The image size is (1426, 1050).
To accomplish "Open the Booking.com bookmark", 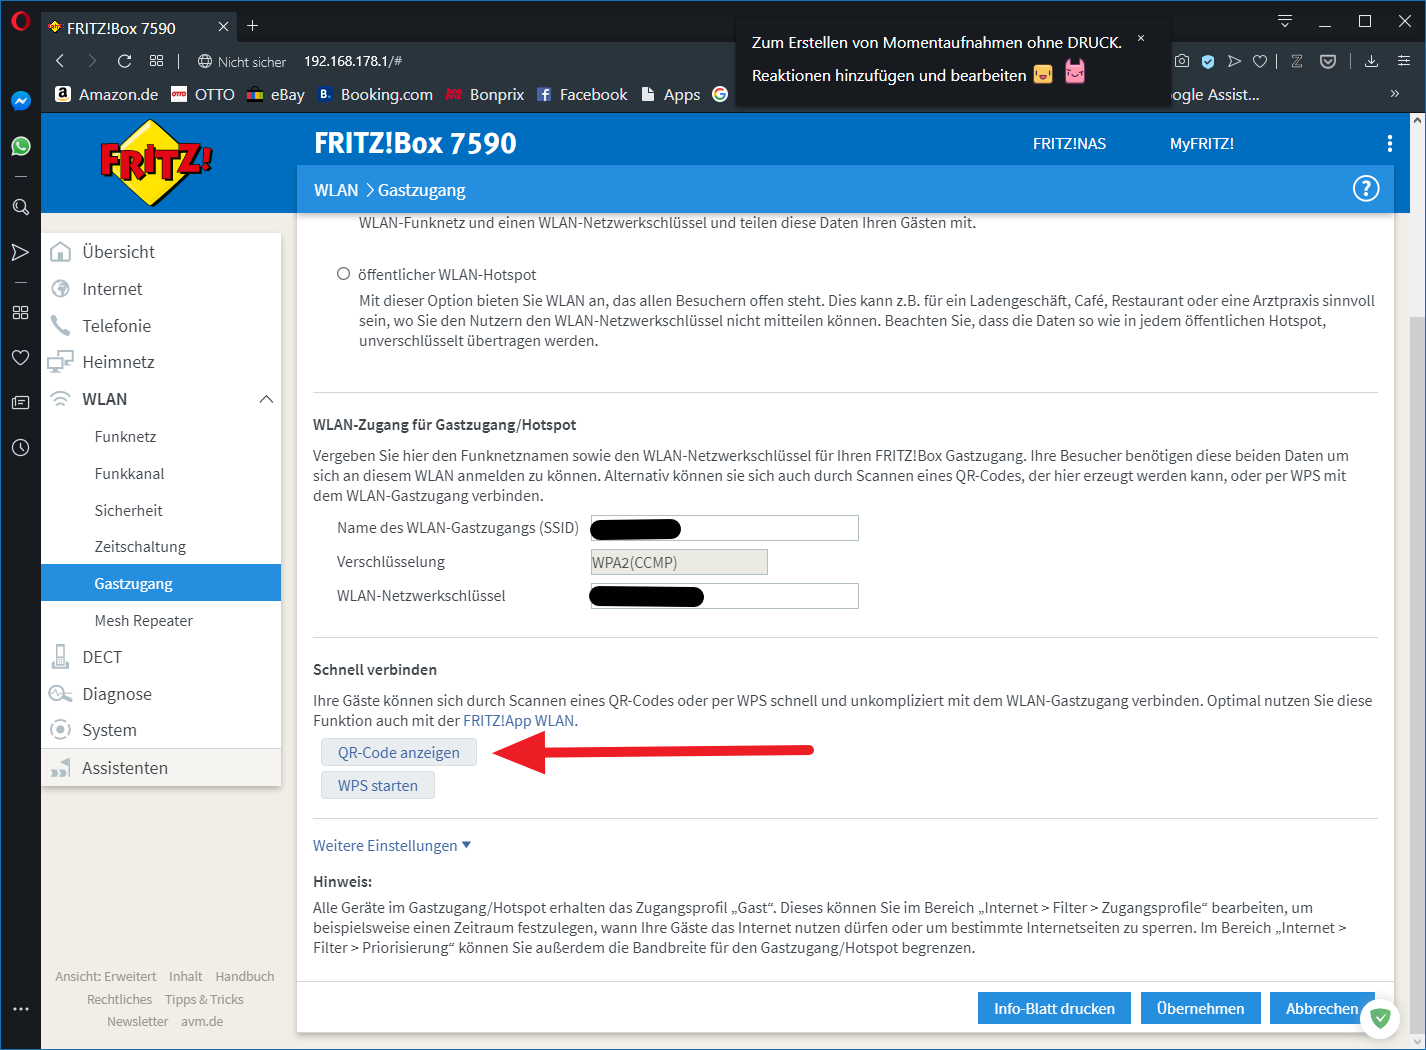I will (x=375, y=94).
